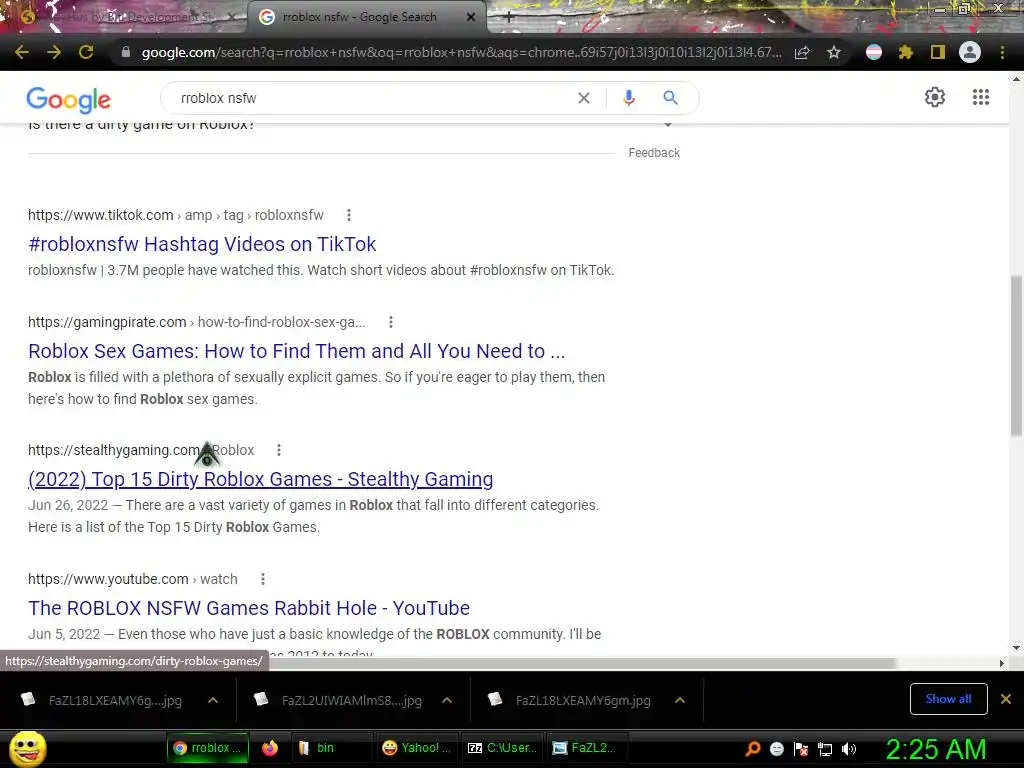
Task: Go to Google home via the logo
Action: 69,100
